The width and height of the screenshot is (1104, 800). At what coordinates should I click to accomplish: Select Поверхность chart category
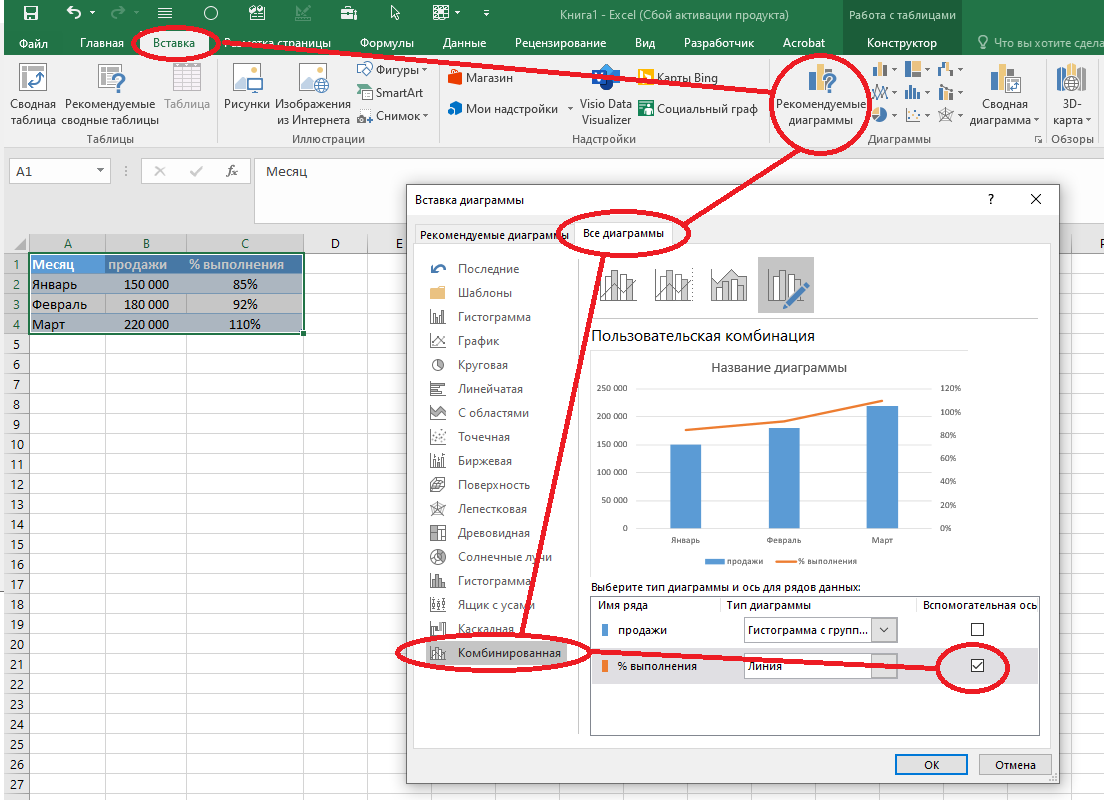click(479, 485)
